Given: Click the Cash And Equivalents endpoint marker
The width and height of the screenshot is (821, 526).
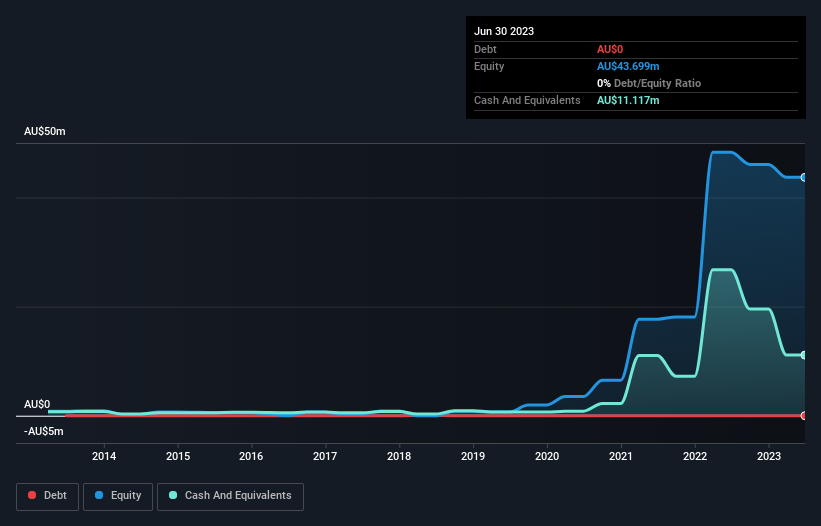Looking at the screenshot, I should (804, 355).
